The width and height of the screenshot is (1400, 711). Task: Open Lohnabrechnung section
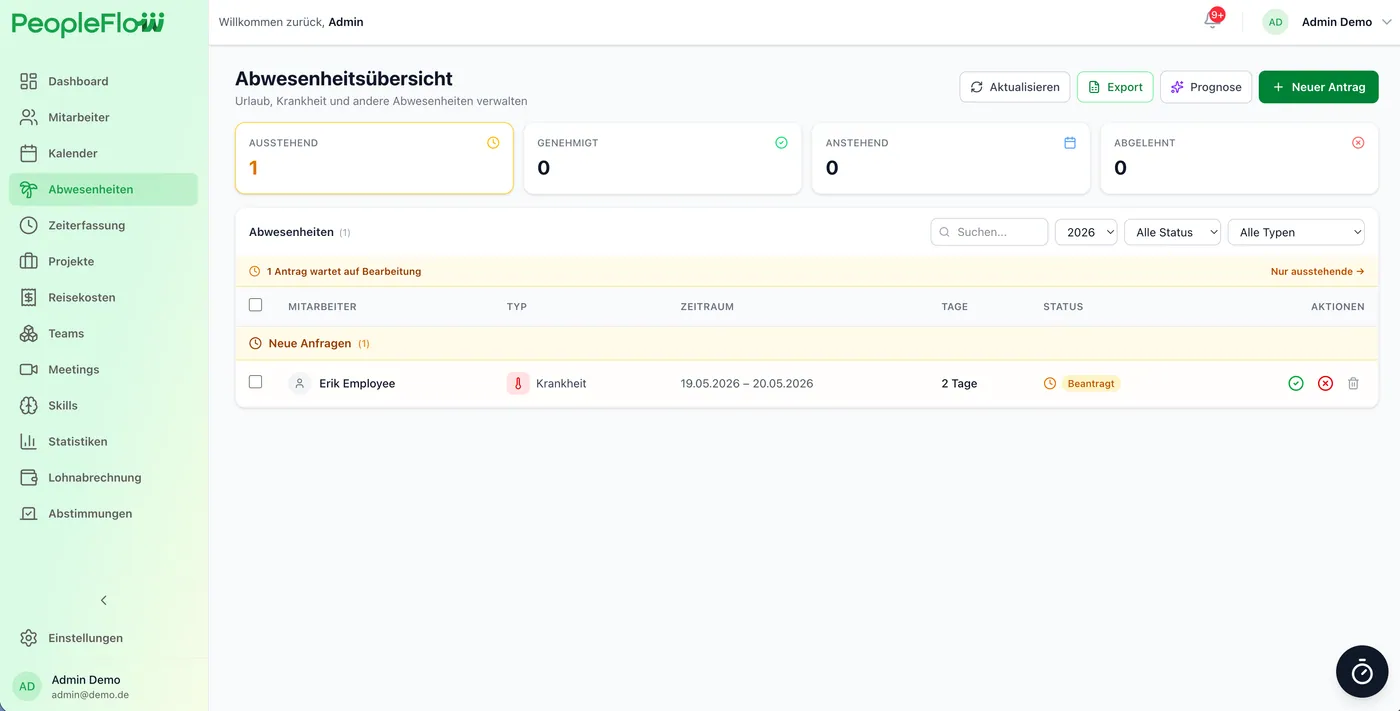(104, 477)
